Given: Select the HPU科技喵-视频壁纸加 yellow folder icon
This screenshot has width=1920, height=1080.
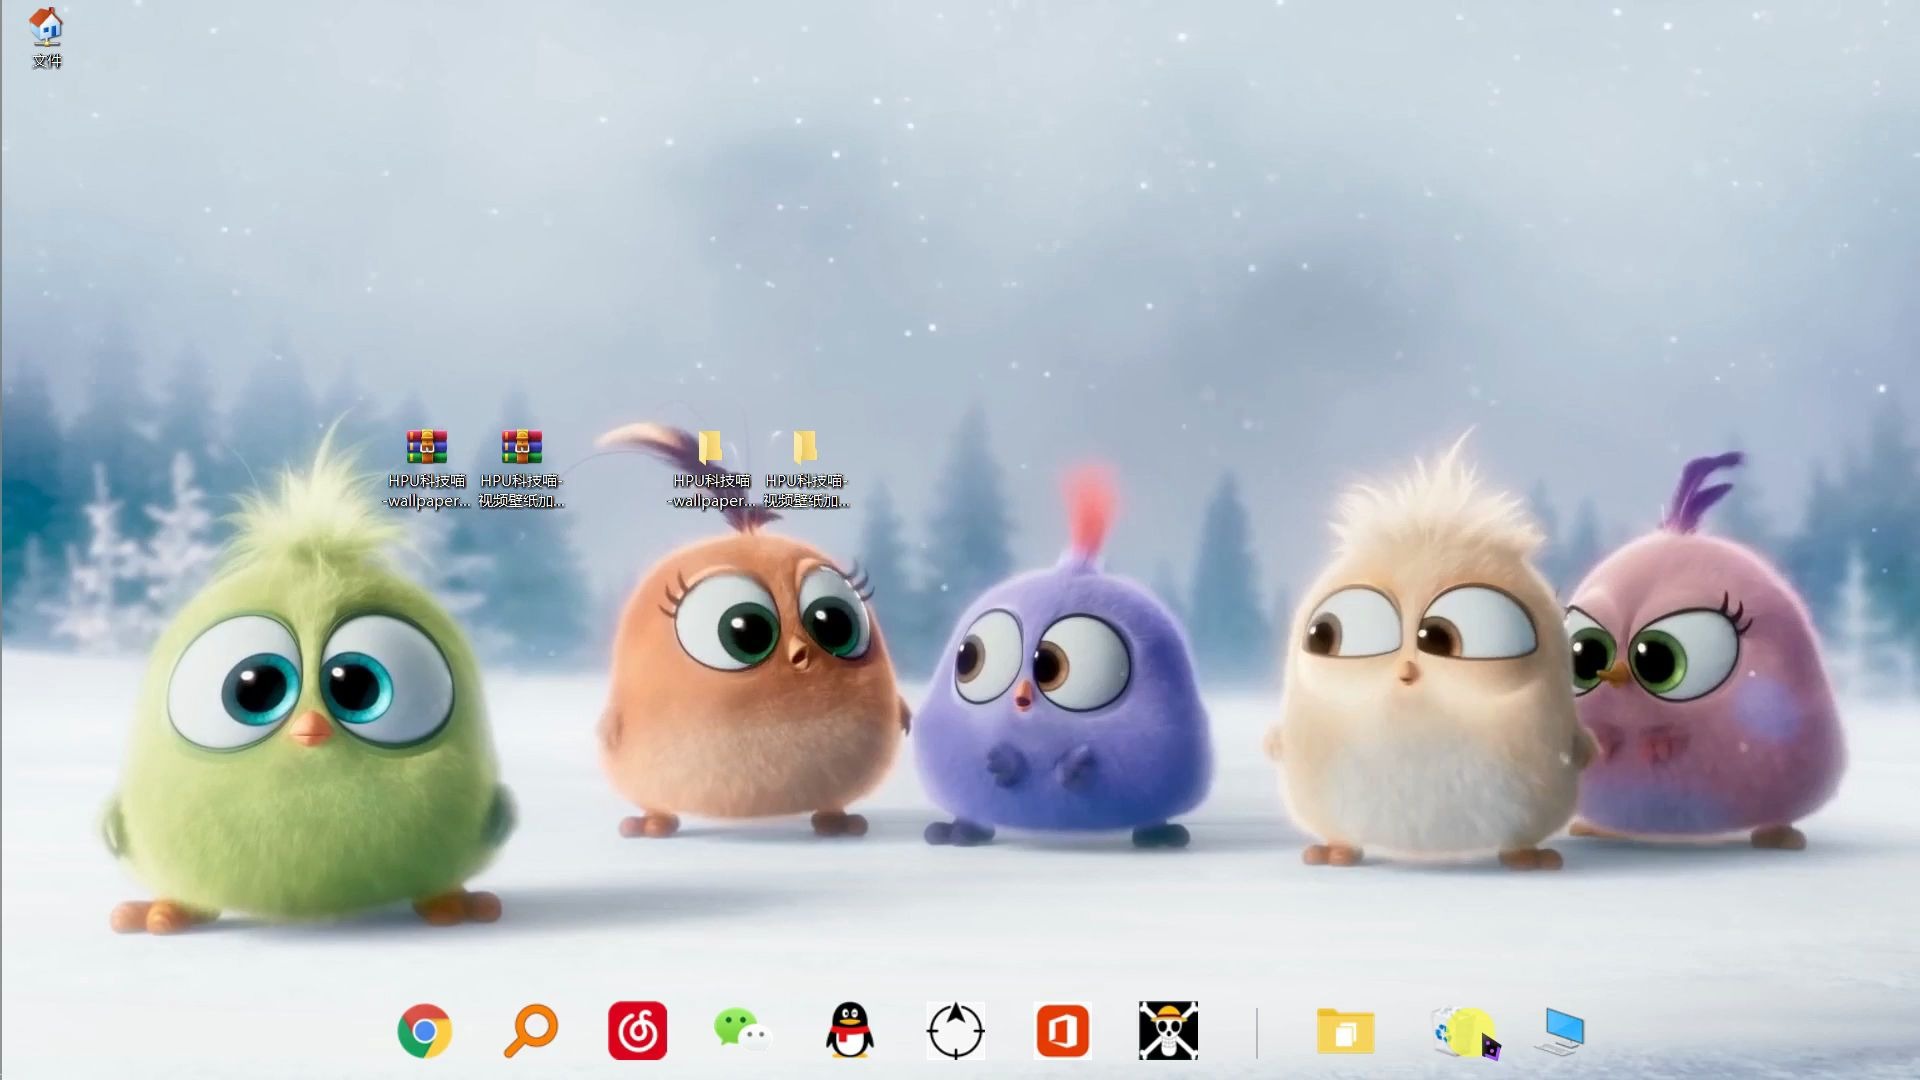Looking at the screenshot, I should tap(805, 447).
